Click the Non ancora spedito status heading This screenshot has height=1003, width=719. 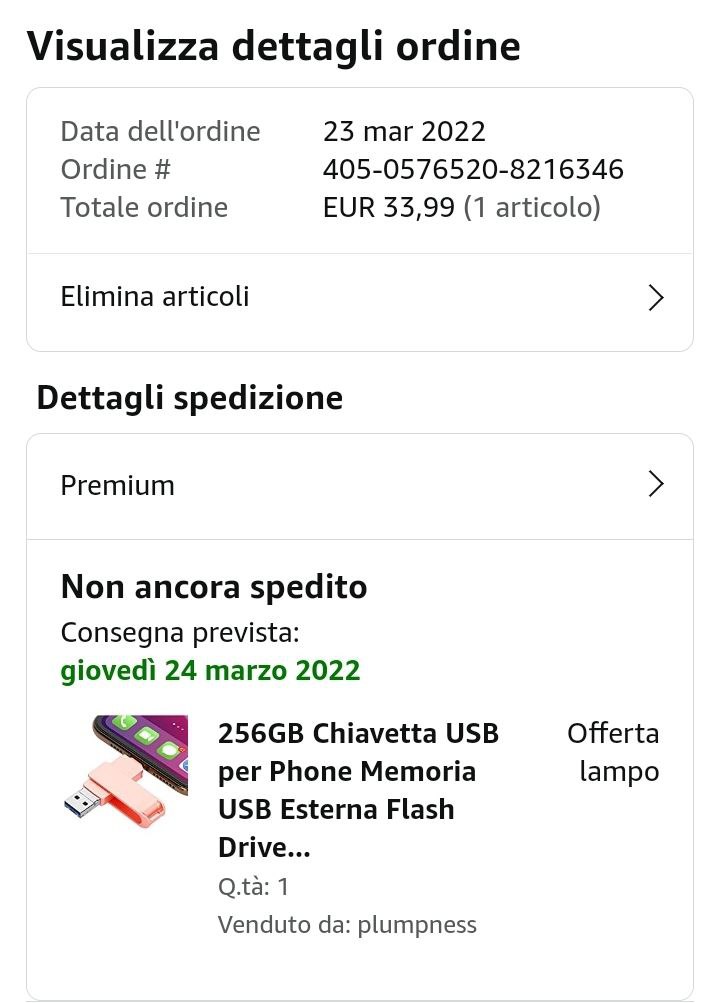pos(214,587)
